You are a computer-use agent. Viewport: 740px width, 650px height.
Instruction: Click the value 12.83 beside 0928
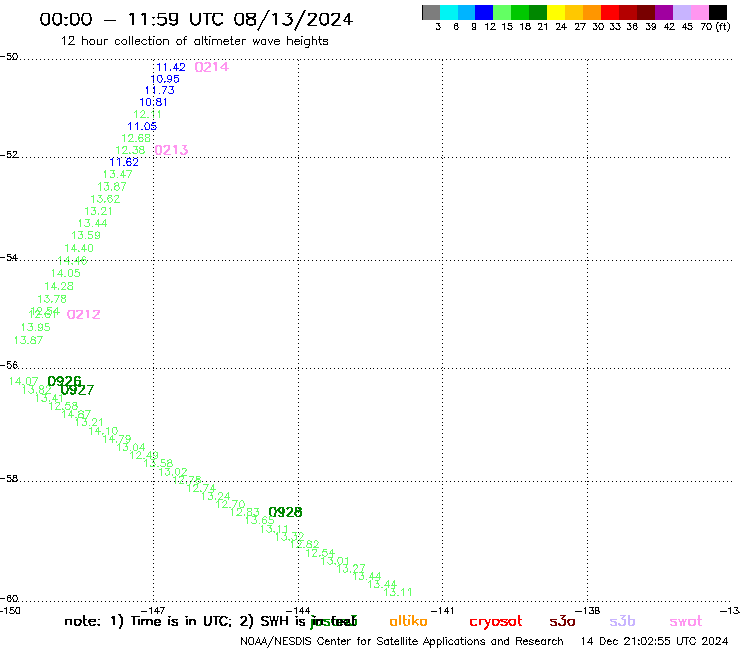tap(244, 512)
